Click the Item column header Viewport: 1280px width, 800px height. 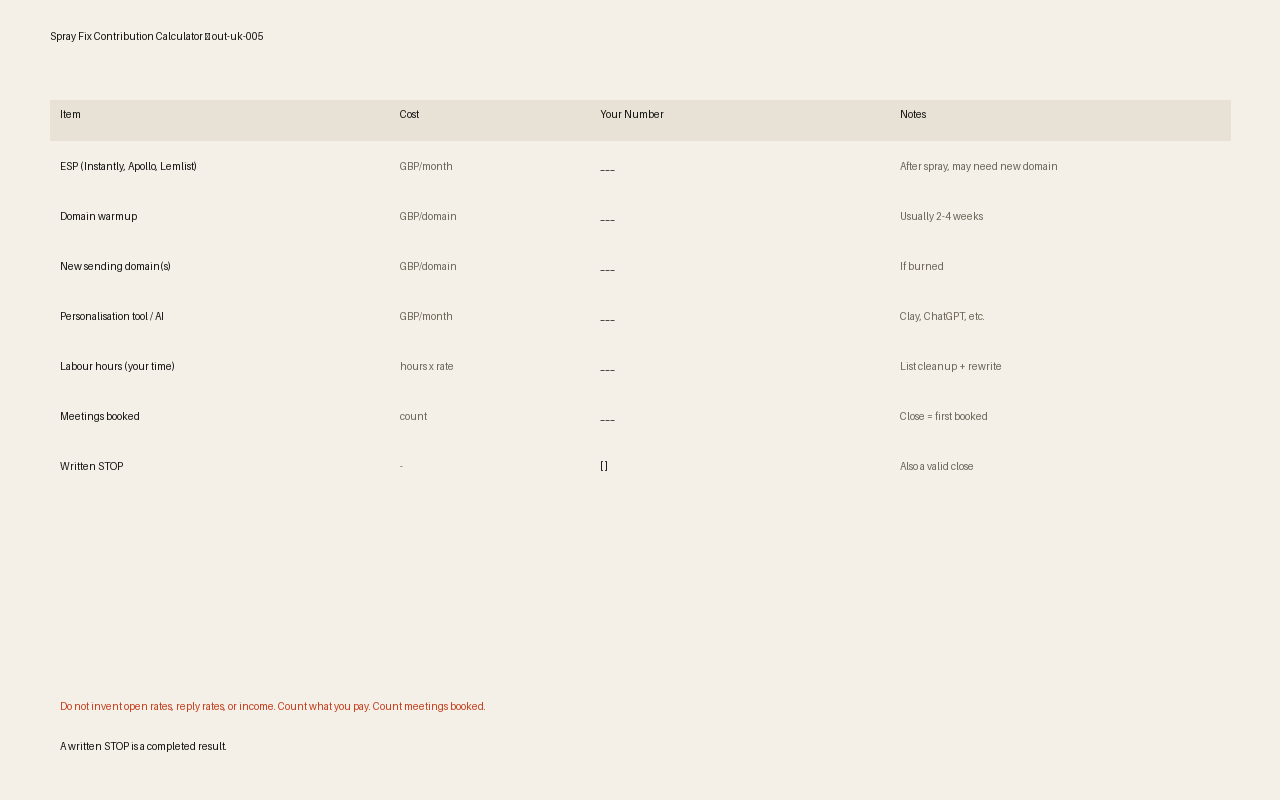70,115
